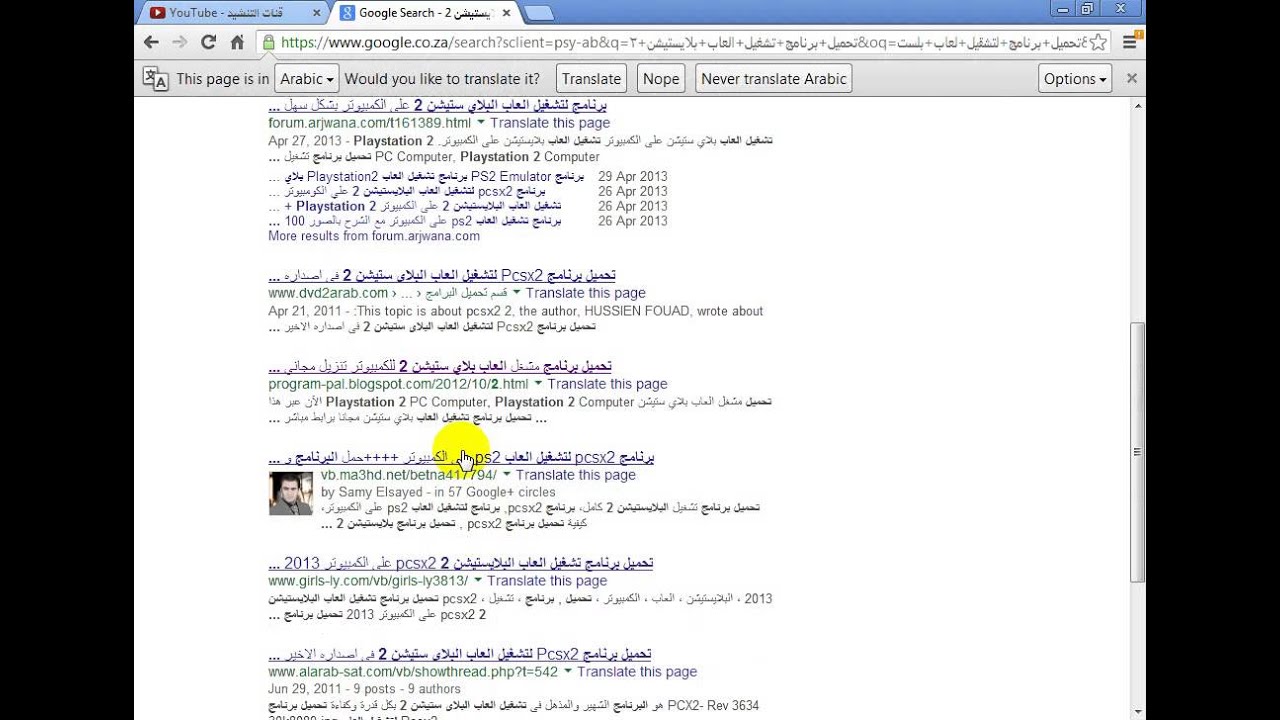Open program-pal blogspot result title
This screenshot has height=720, width=1280.
(x=440, y=366)
